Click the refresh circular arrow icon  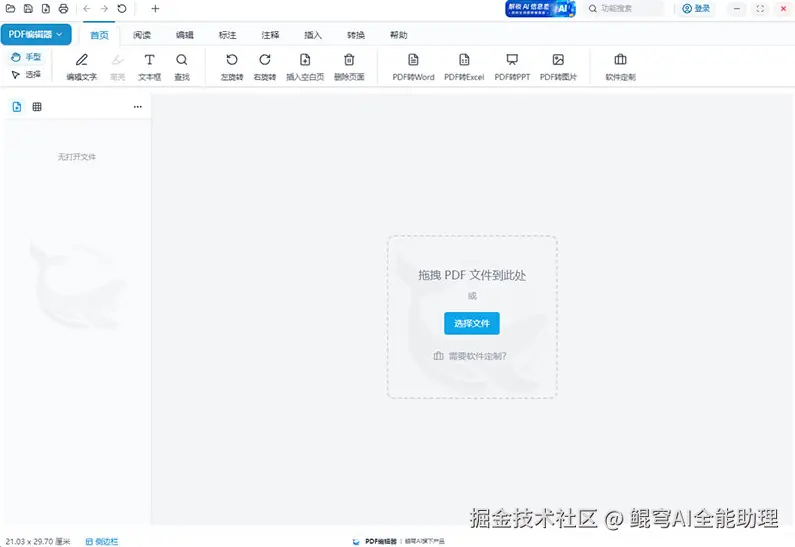tap(122, 9)
